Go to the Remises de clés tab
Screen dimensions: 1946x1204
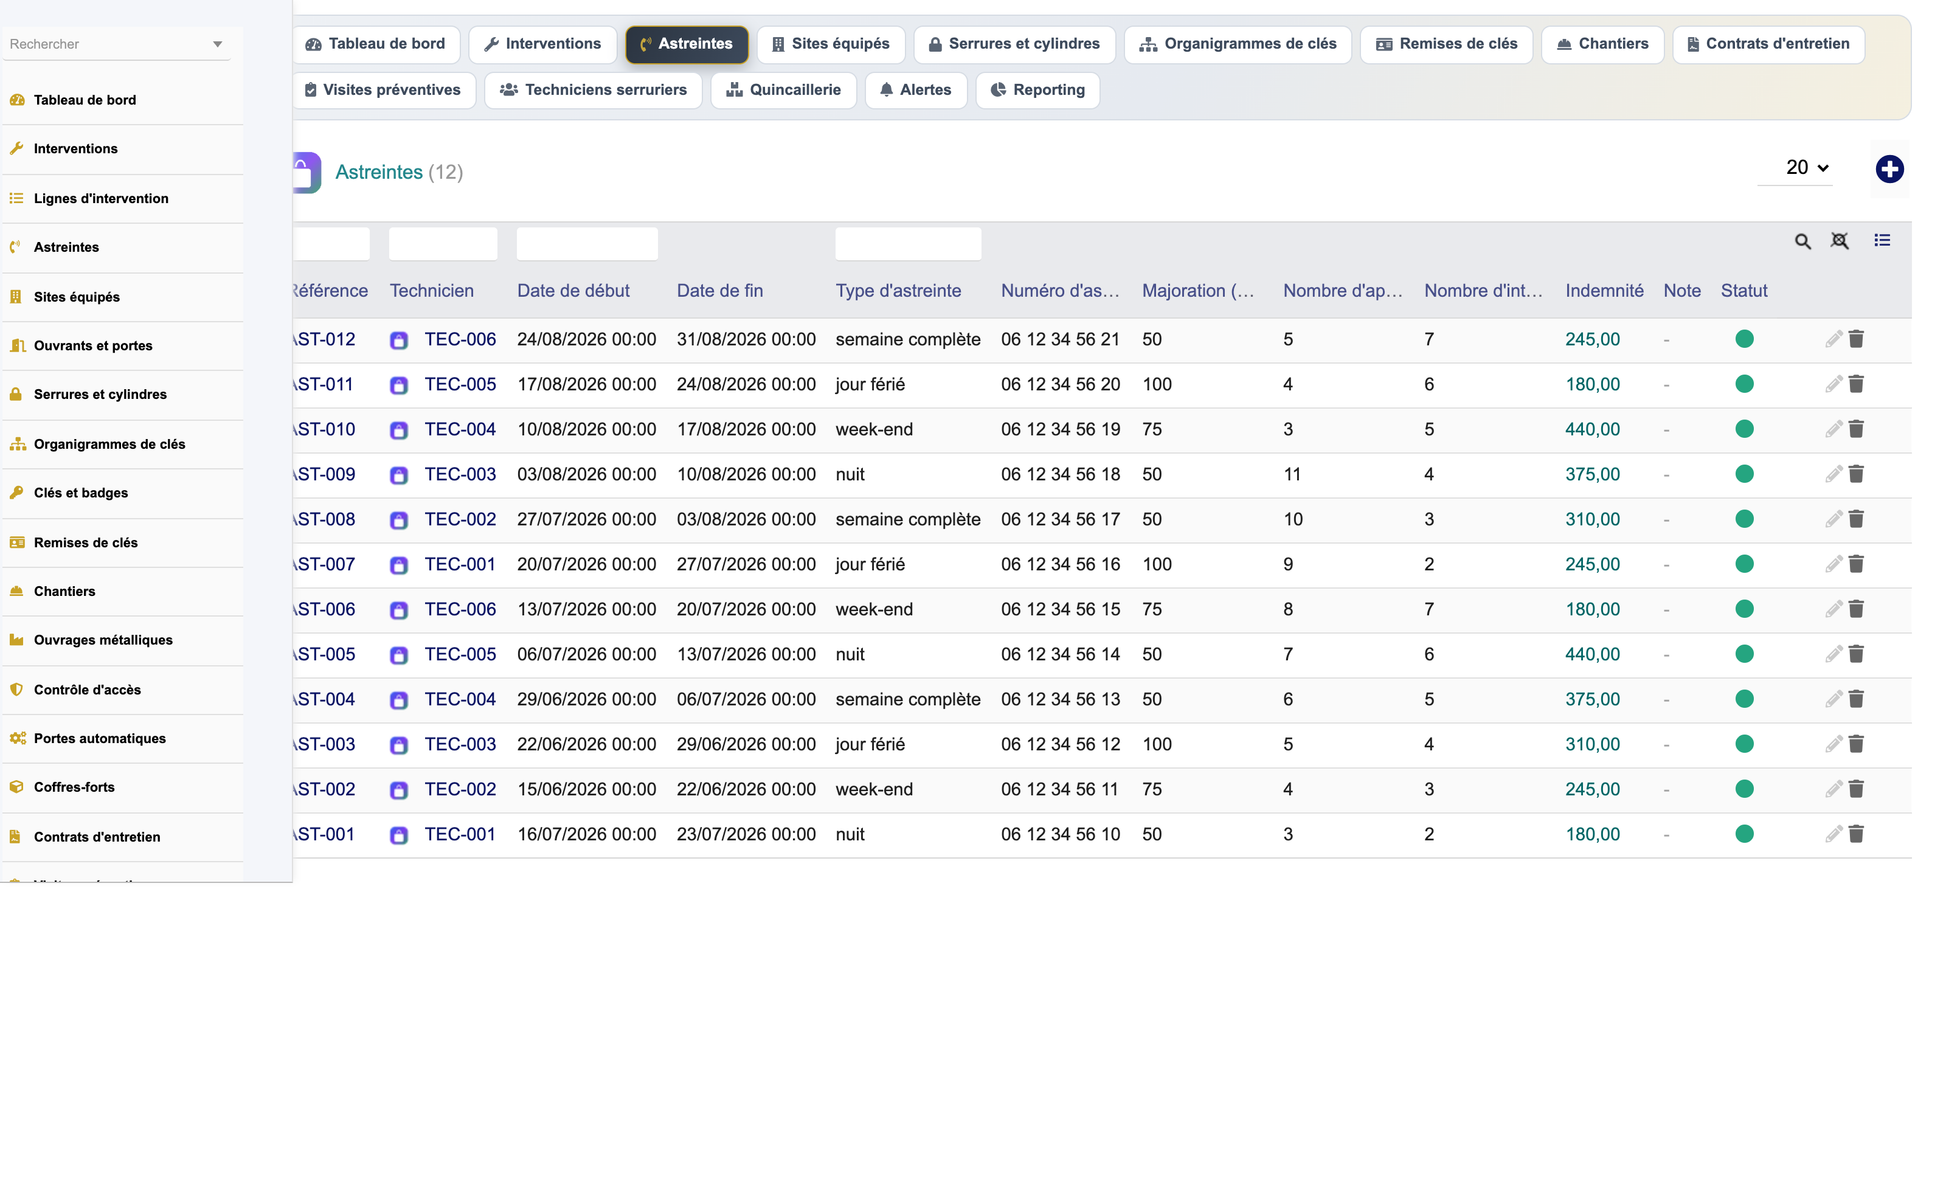[1446, 44]
